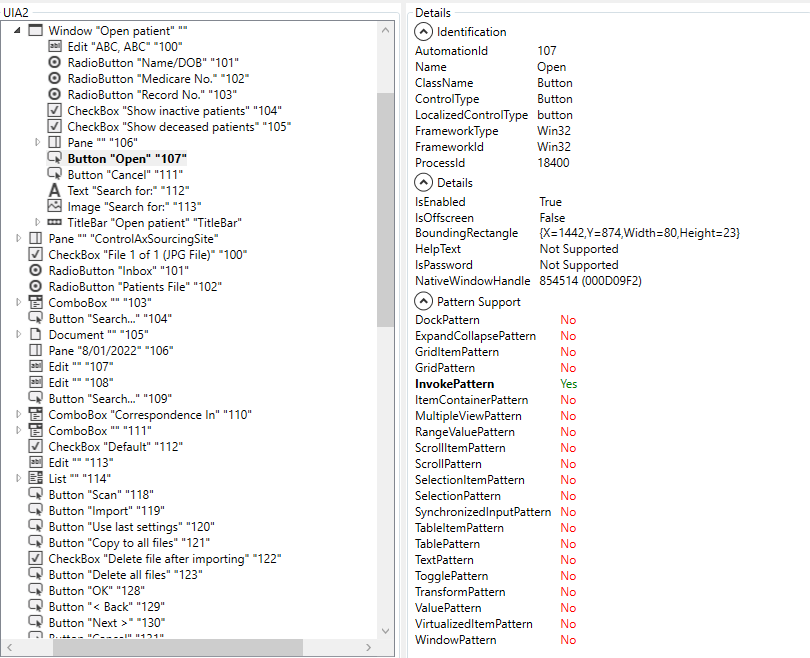Click the ComboBox icon for "Correspondence In"
This screenshot has width=810, height=658.
[36, 414]
